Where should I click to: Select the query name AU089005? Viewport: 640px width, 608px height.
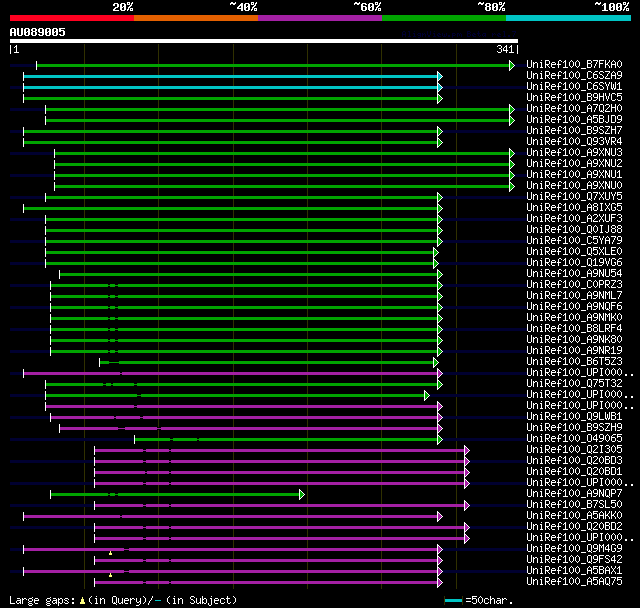click(x=38, y=32)
